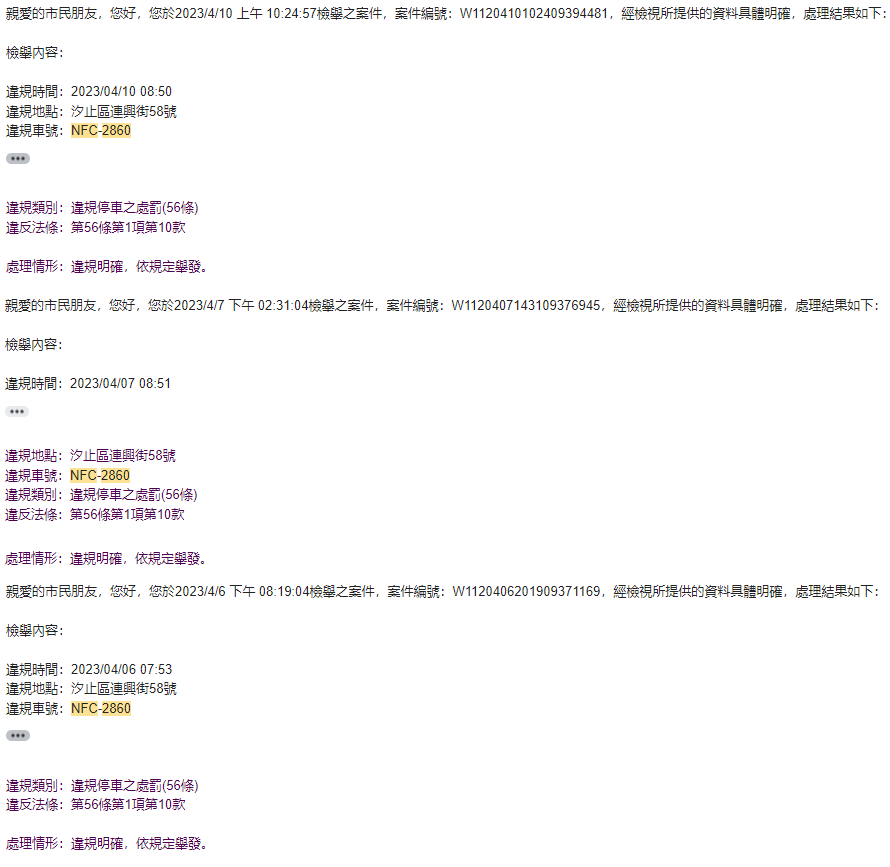The height and width of the screenshot is (867, 890).
Task: Select case number W112041010240939​4481
Action: pyautogui.click(x=534, y=13)
